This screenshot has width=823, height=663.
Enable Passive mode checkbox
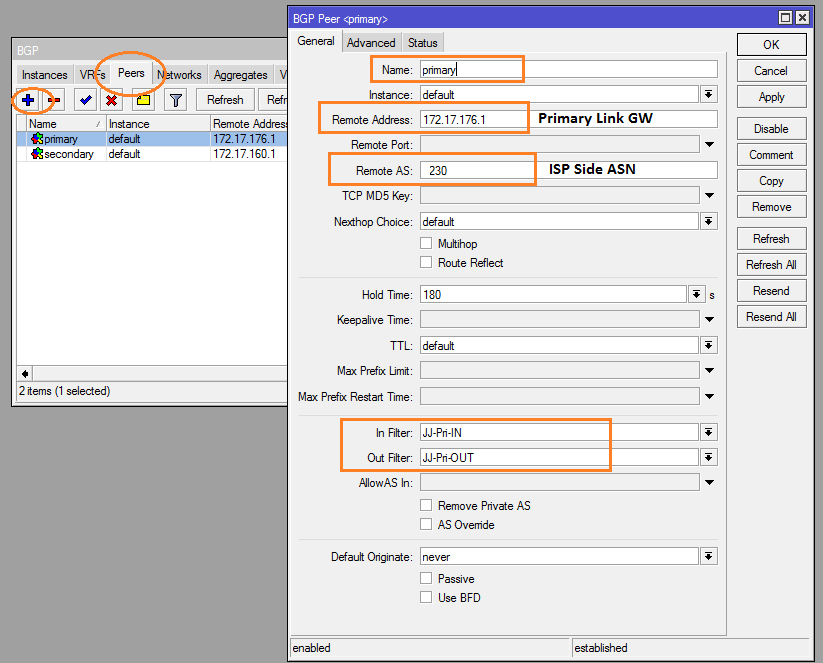[426, 578]
